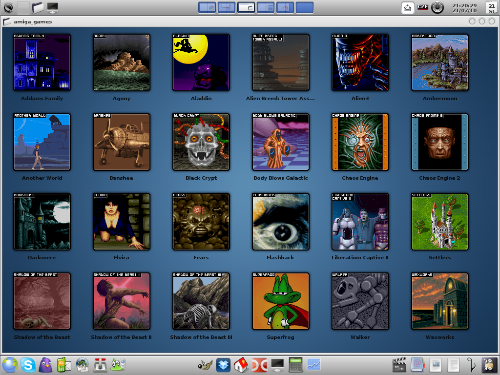Switch to the third highlighted workspace
Image resolution: width=500 pixels, height=375 pixels.
click(246, 7)
